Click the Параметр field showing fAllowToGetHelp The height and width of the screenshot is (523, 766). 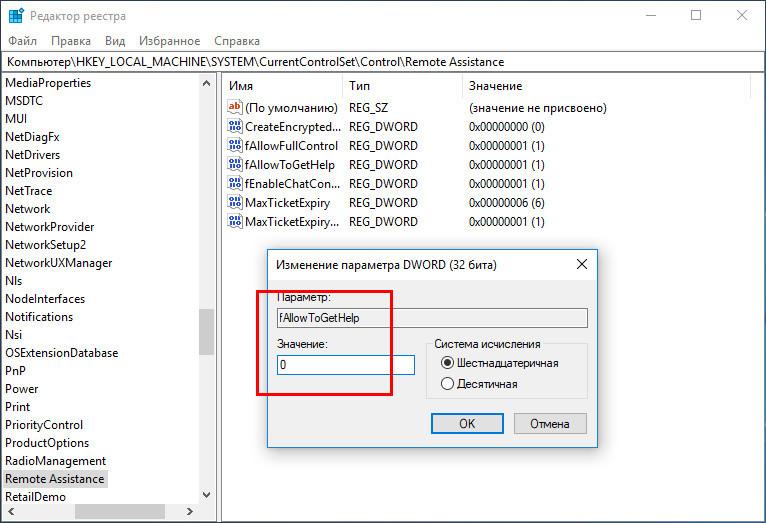point(432,318)
